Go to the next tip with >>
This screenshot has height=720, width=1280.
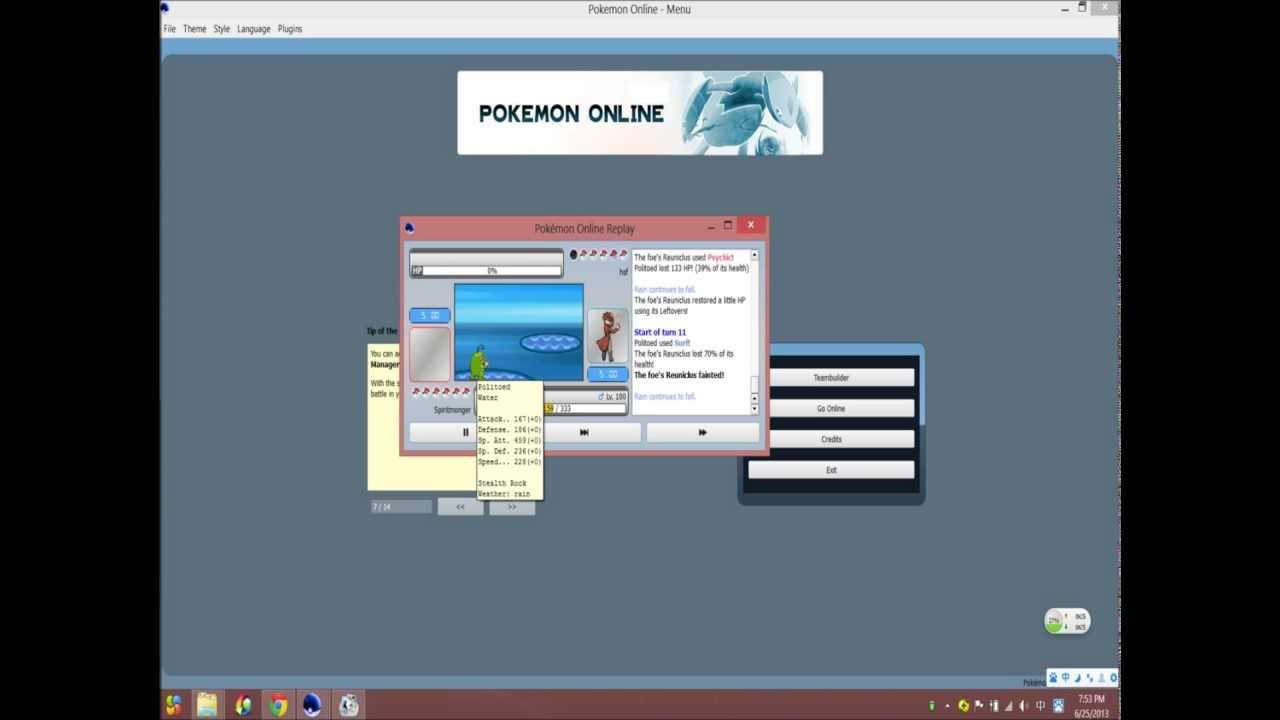coord(512,507)
